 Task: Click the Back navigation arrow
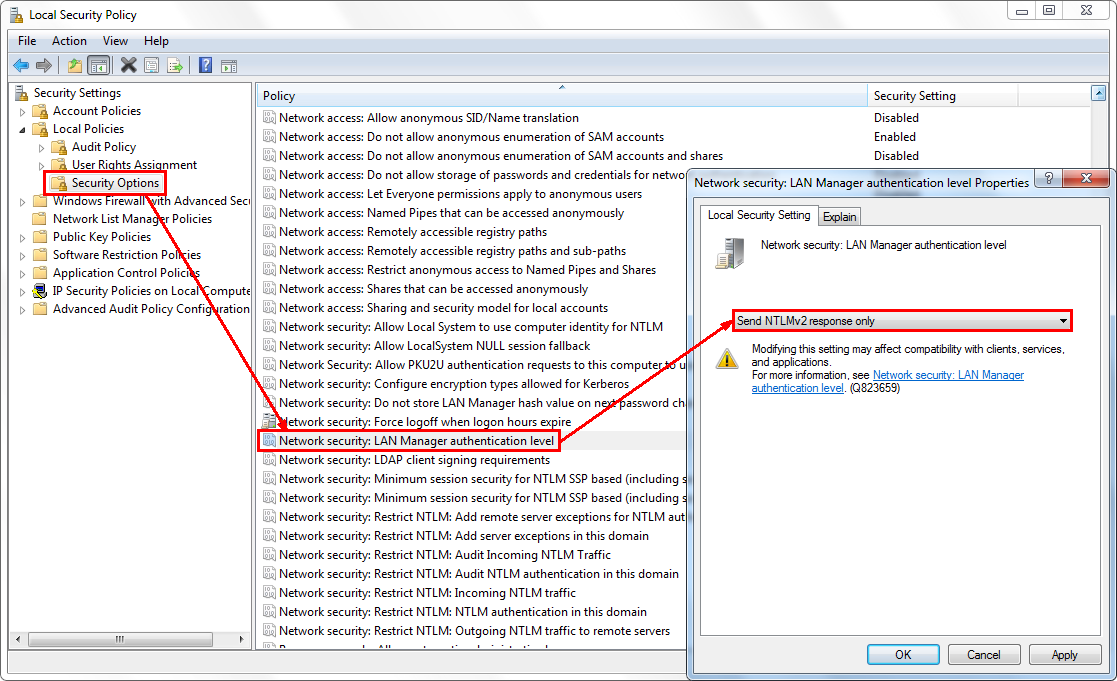coord(21,65)
